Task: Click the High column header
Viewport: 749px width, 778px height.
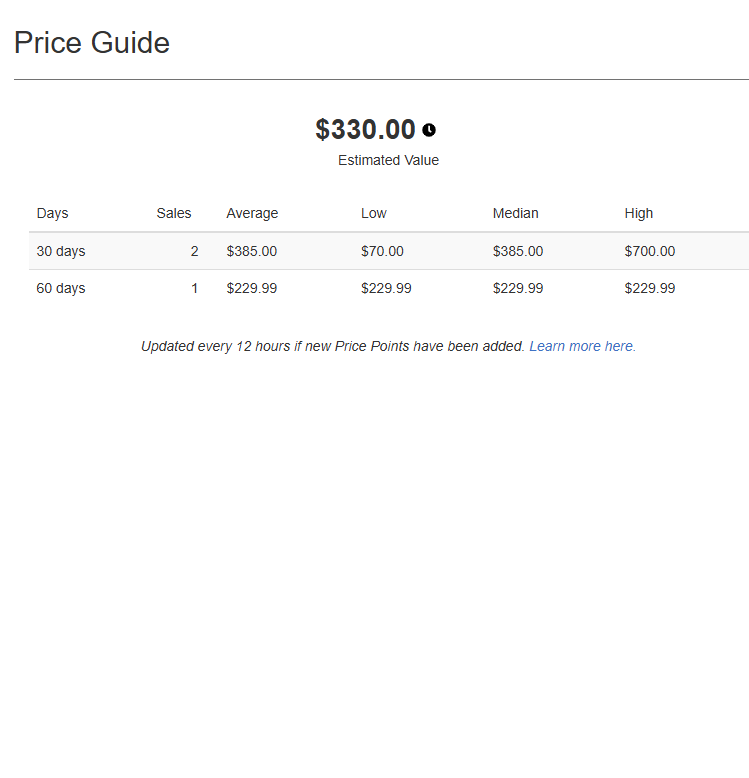Action: pyautogui.click(x=638, y=213)
